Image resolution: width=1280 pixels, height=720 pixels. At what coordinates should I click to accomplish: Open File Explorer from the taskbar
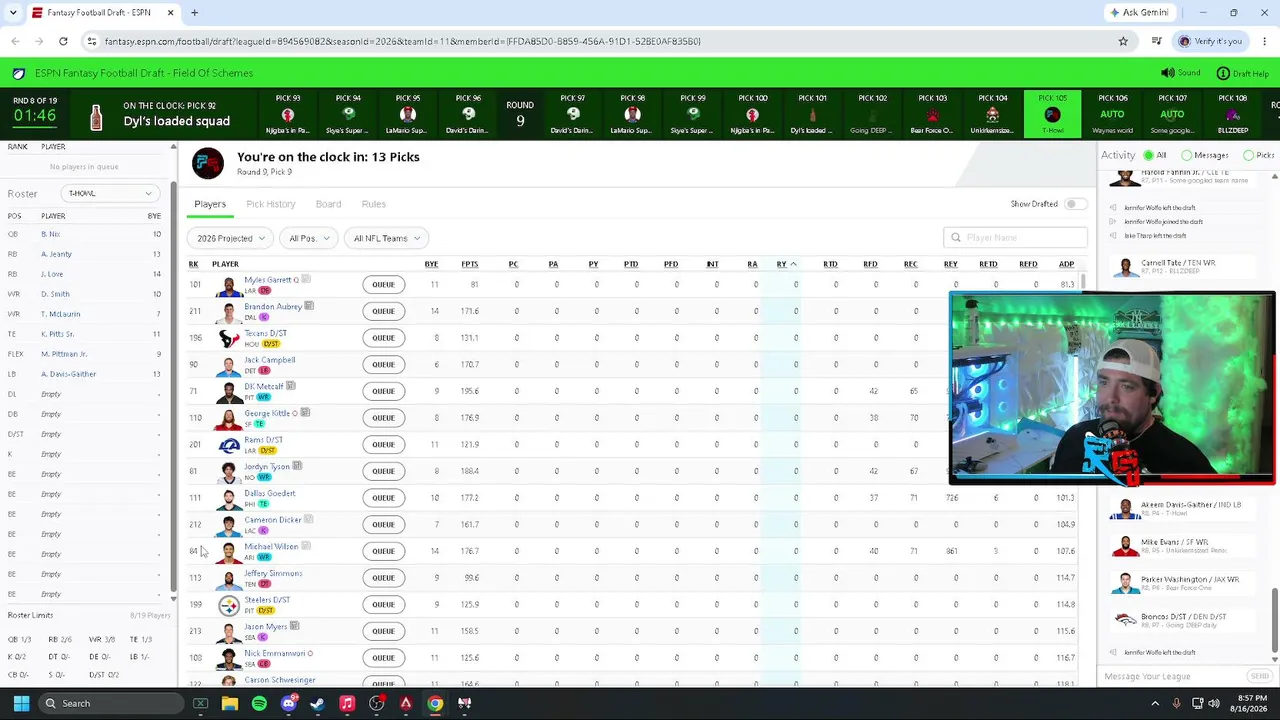tap(230, 703)
